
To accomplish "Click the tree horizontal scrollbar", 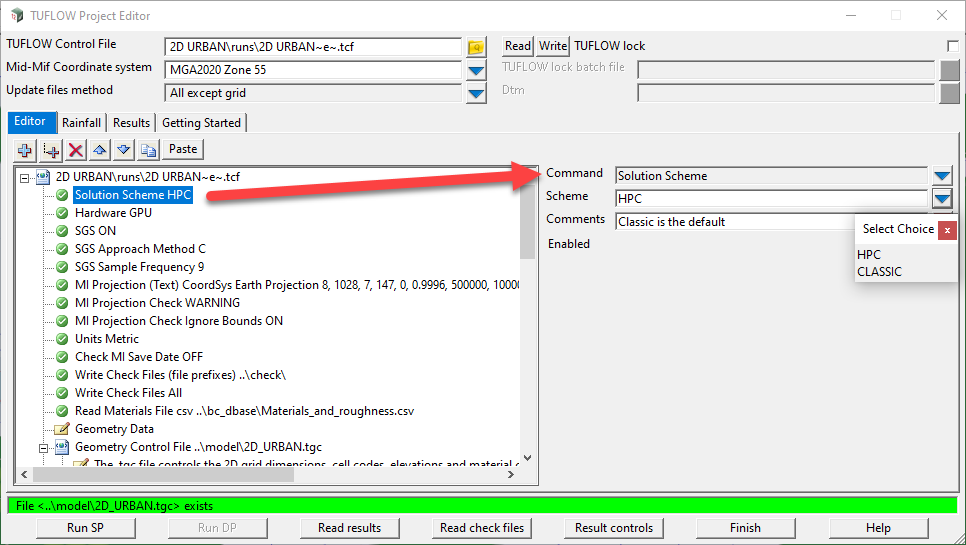I will click(267, 475).
